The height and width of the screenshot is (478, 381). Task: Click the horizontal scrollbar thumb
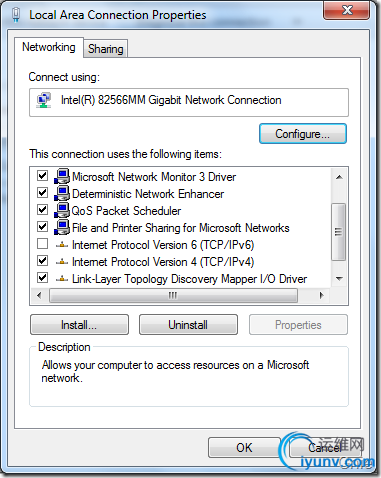click(x=173, y=296)
